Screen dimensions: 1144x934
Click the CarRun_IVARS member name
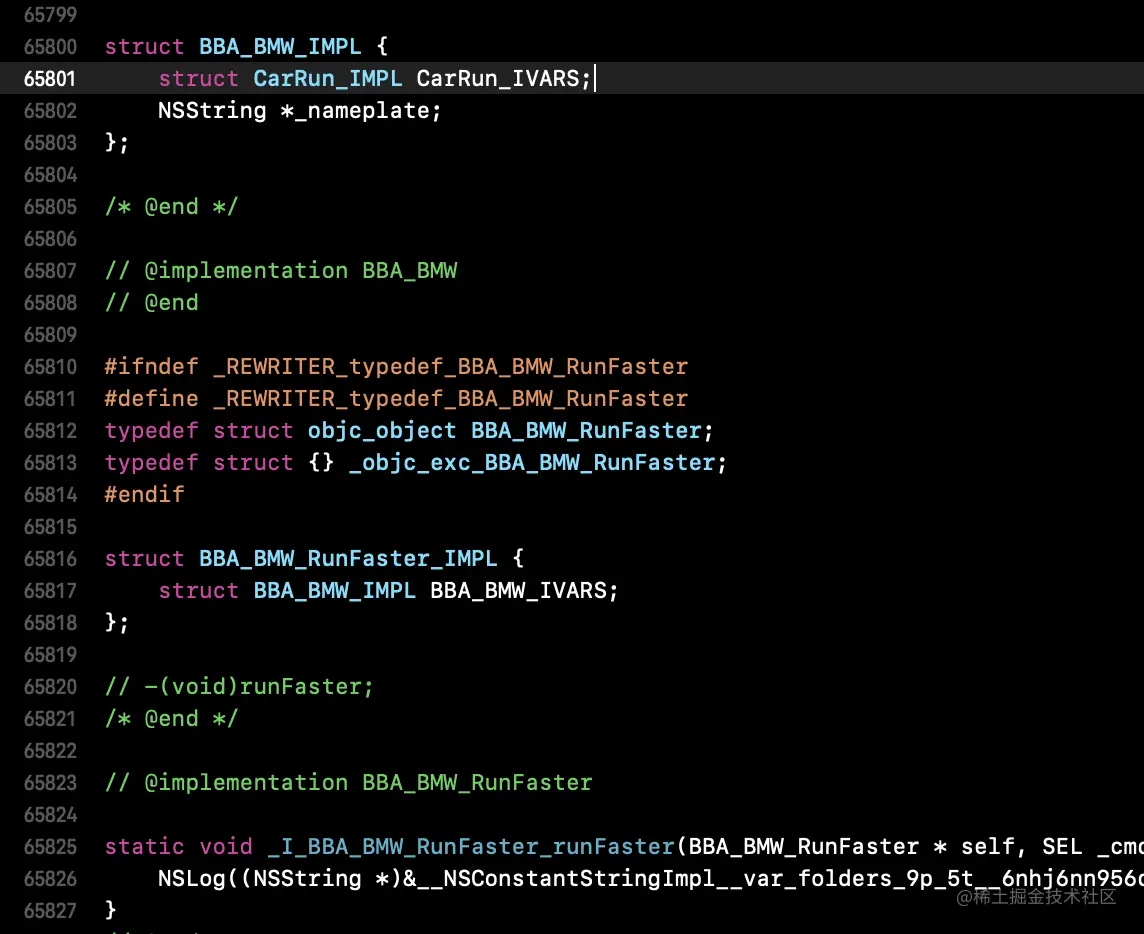(x=498, y=79)
